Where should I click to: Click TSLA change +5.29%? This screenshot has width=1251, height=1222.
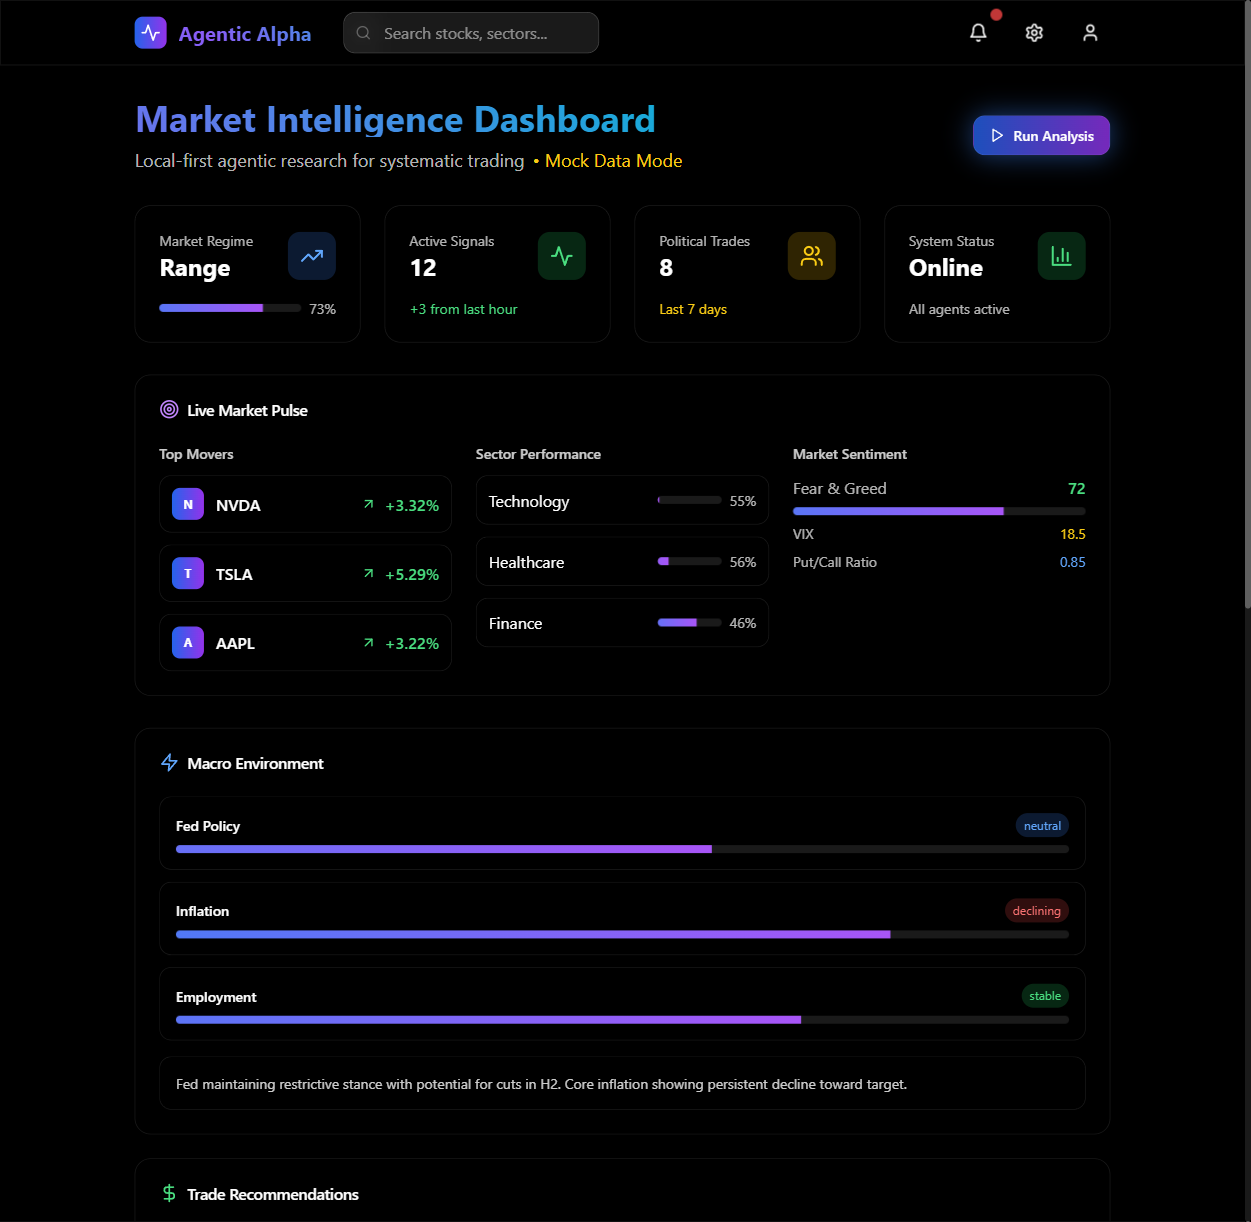pos(412,575)
